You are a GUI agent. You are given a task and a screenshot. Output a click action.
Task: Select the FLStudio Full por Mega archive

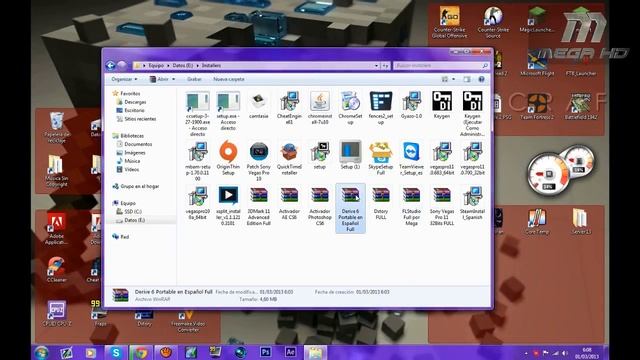click(x=411, y=206)
